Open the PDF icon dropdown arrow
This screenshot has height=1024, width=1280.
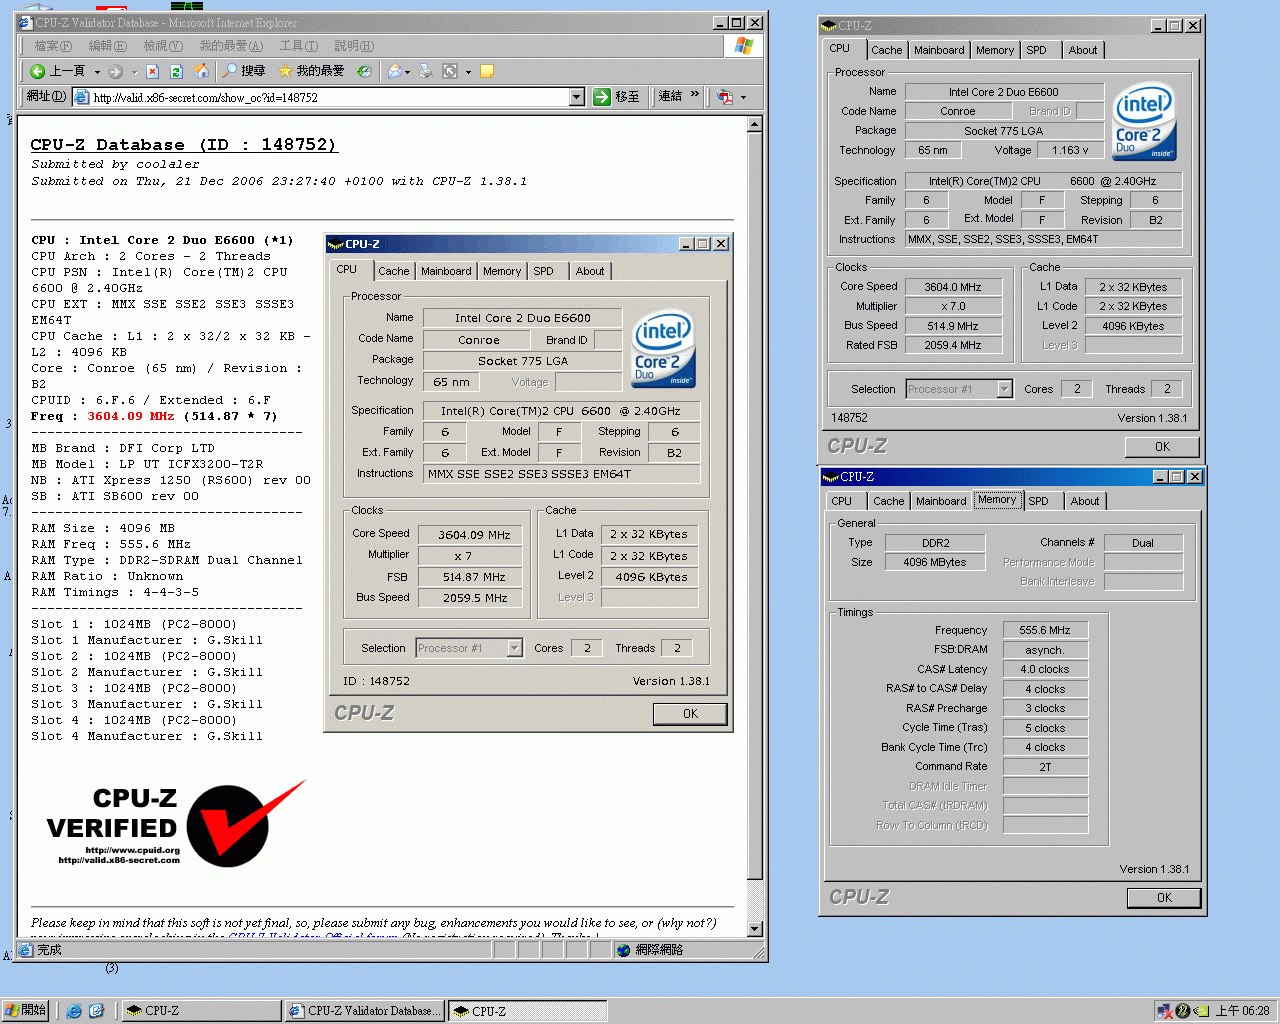click(x=743, y=98)
